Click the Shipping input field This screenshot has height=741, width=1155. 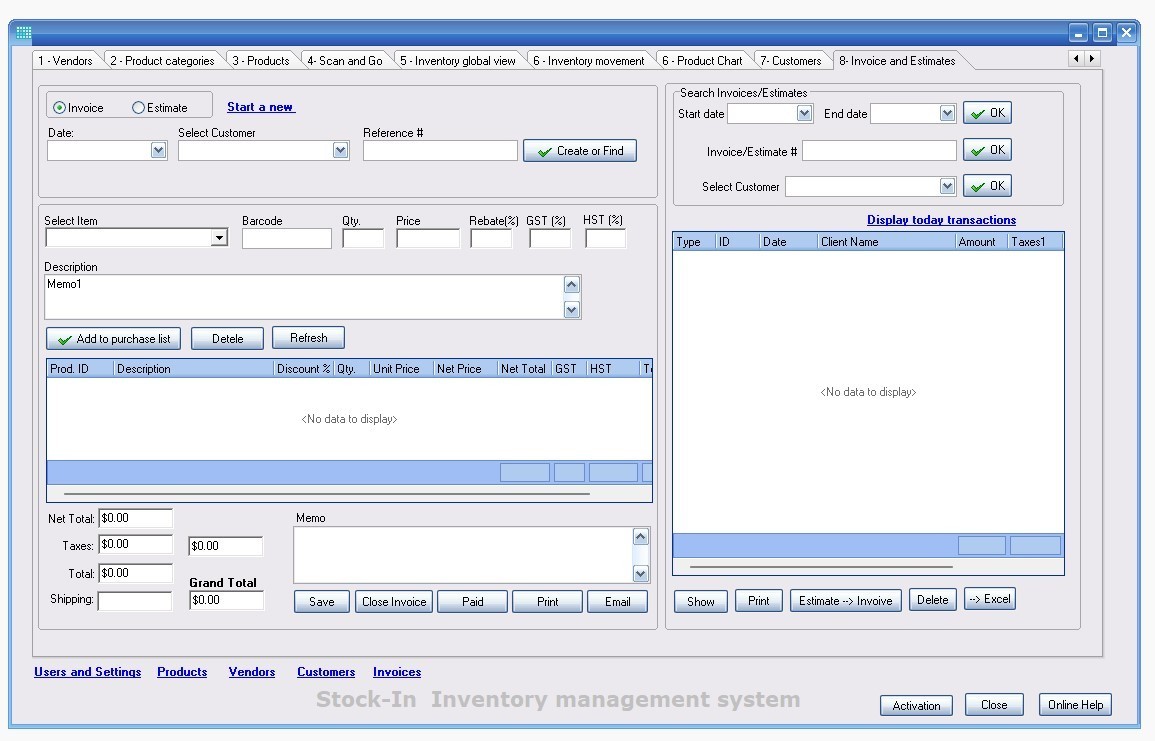pos(136,601)
